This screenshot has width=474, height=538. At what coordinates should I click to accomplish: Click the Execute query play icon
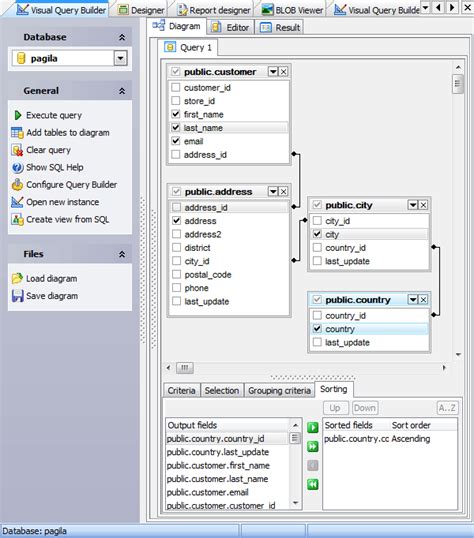point(18,115)
